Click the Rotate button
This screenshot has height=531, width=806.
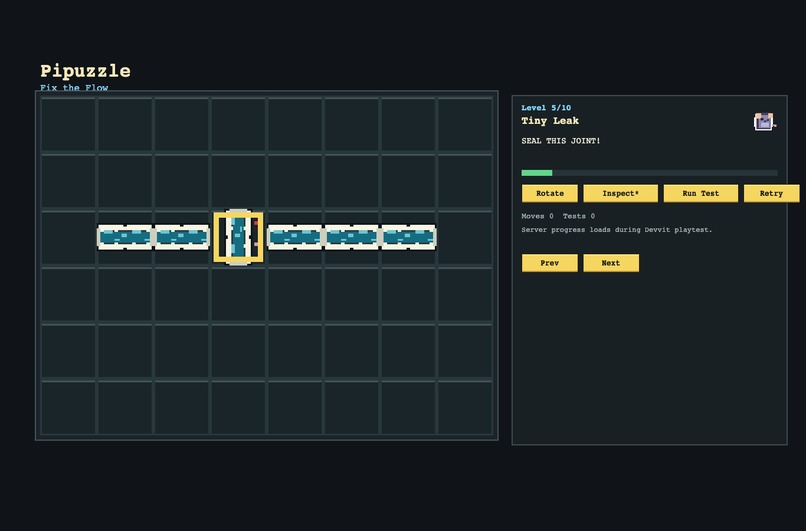tap(549, 193)
